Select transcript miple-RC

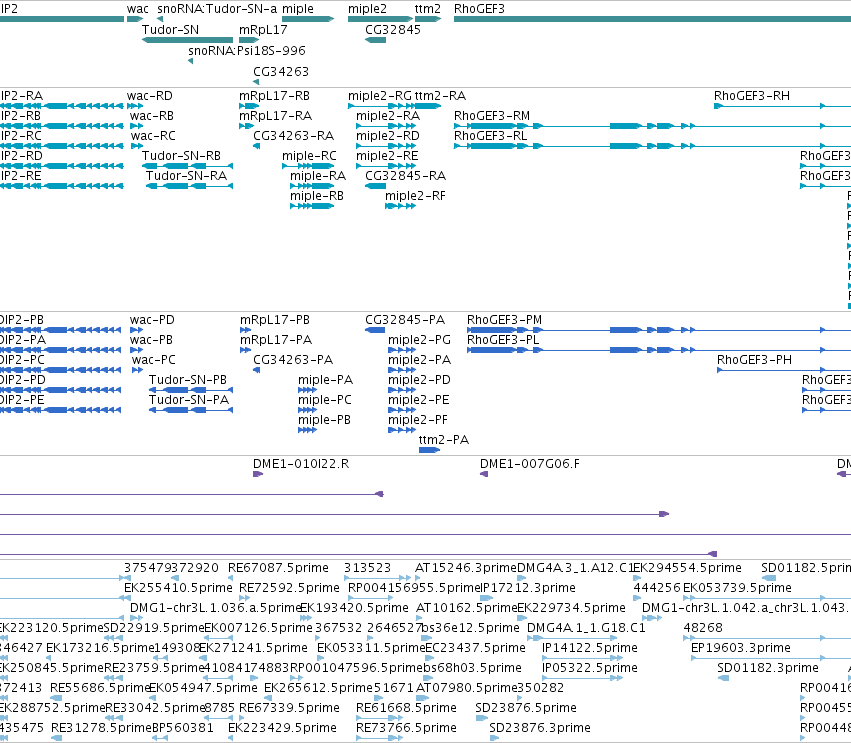click(x=309, y=156)
